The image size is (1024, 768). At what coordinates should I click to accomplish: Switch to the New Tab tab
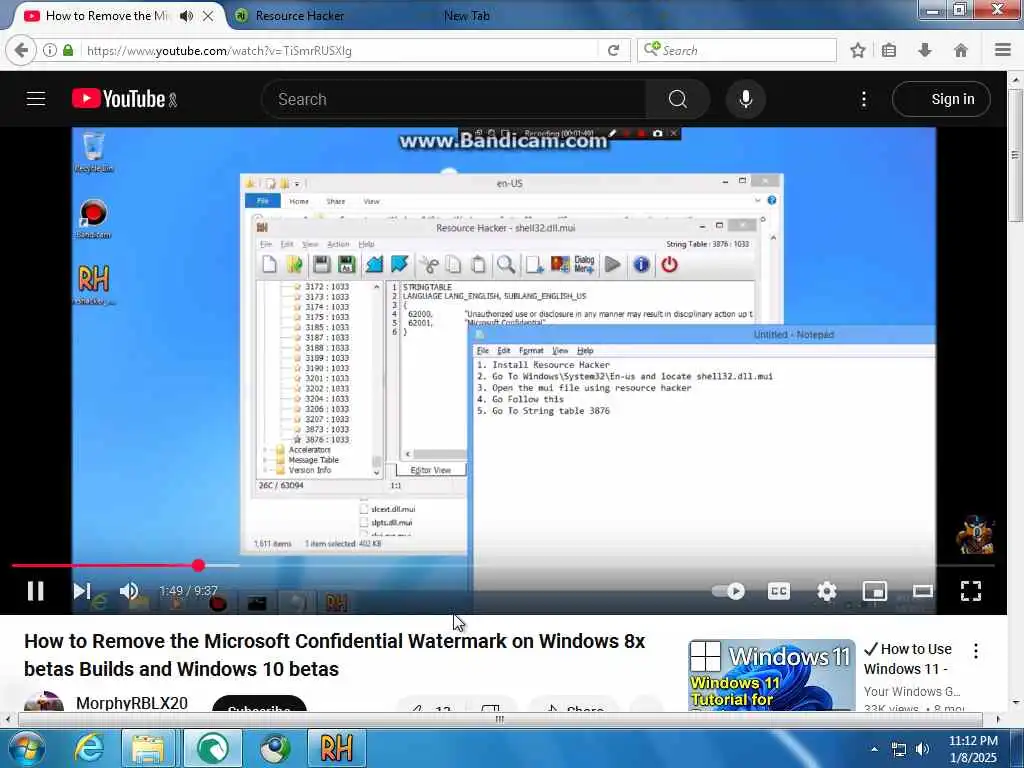tap(466, 16)
